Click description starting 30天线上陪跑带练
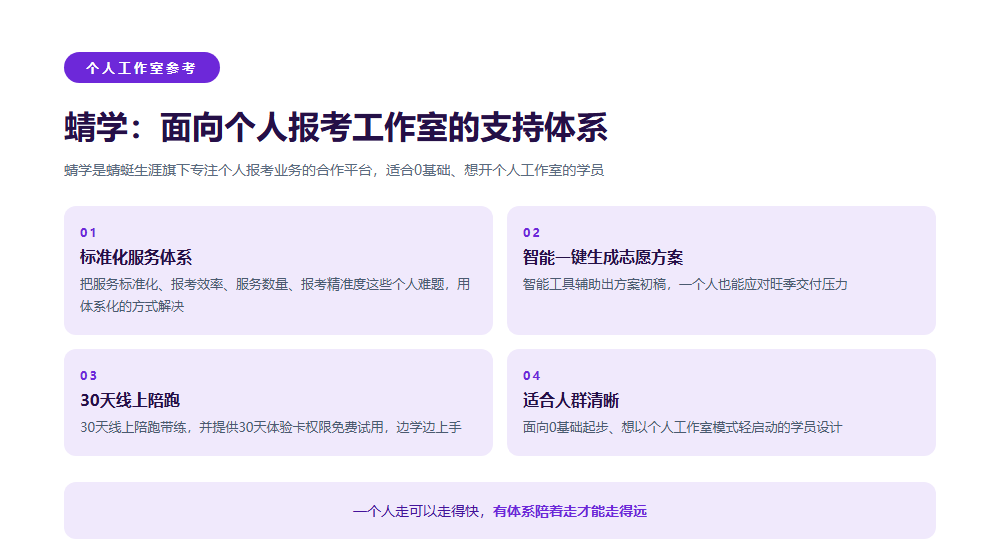Image resolution: width=1000 pixels, height=546 pixels. (x=270, y=427)
